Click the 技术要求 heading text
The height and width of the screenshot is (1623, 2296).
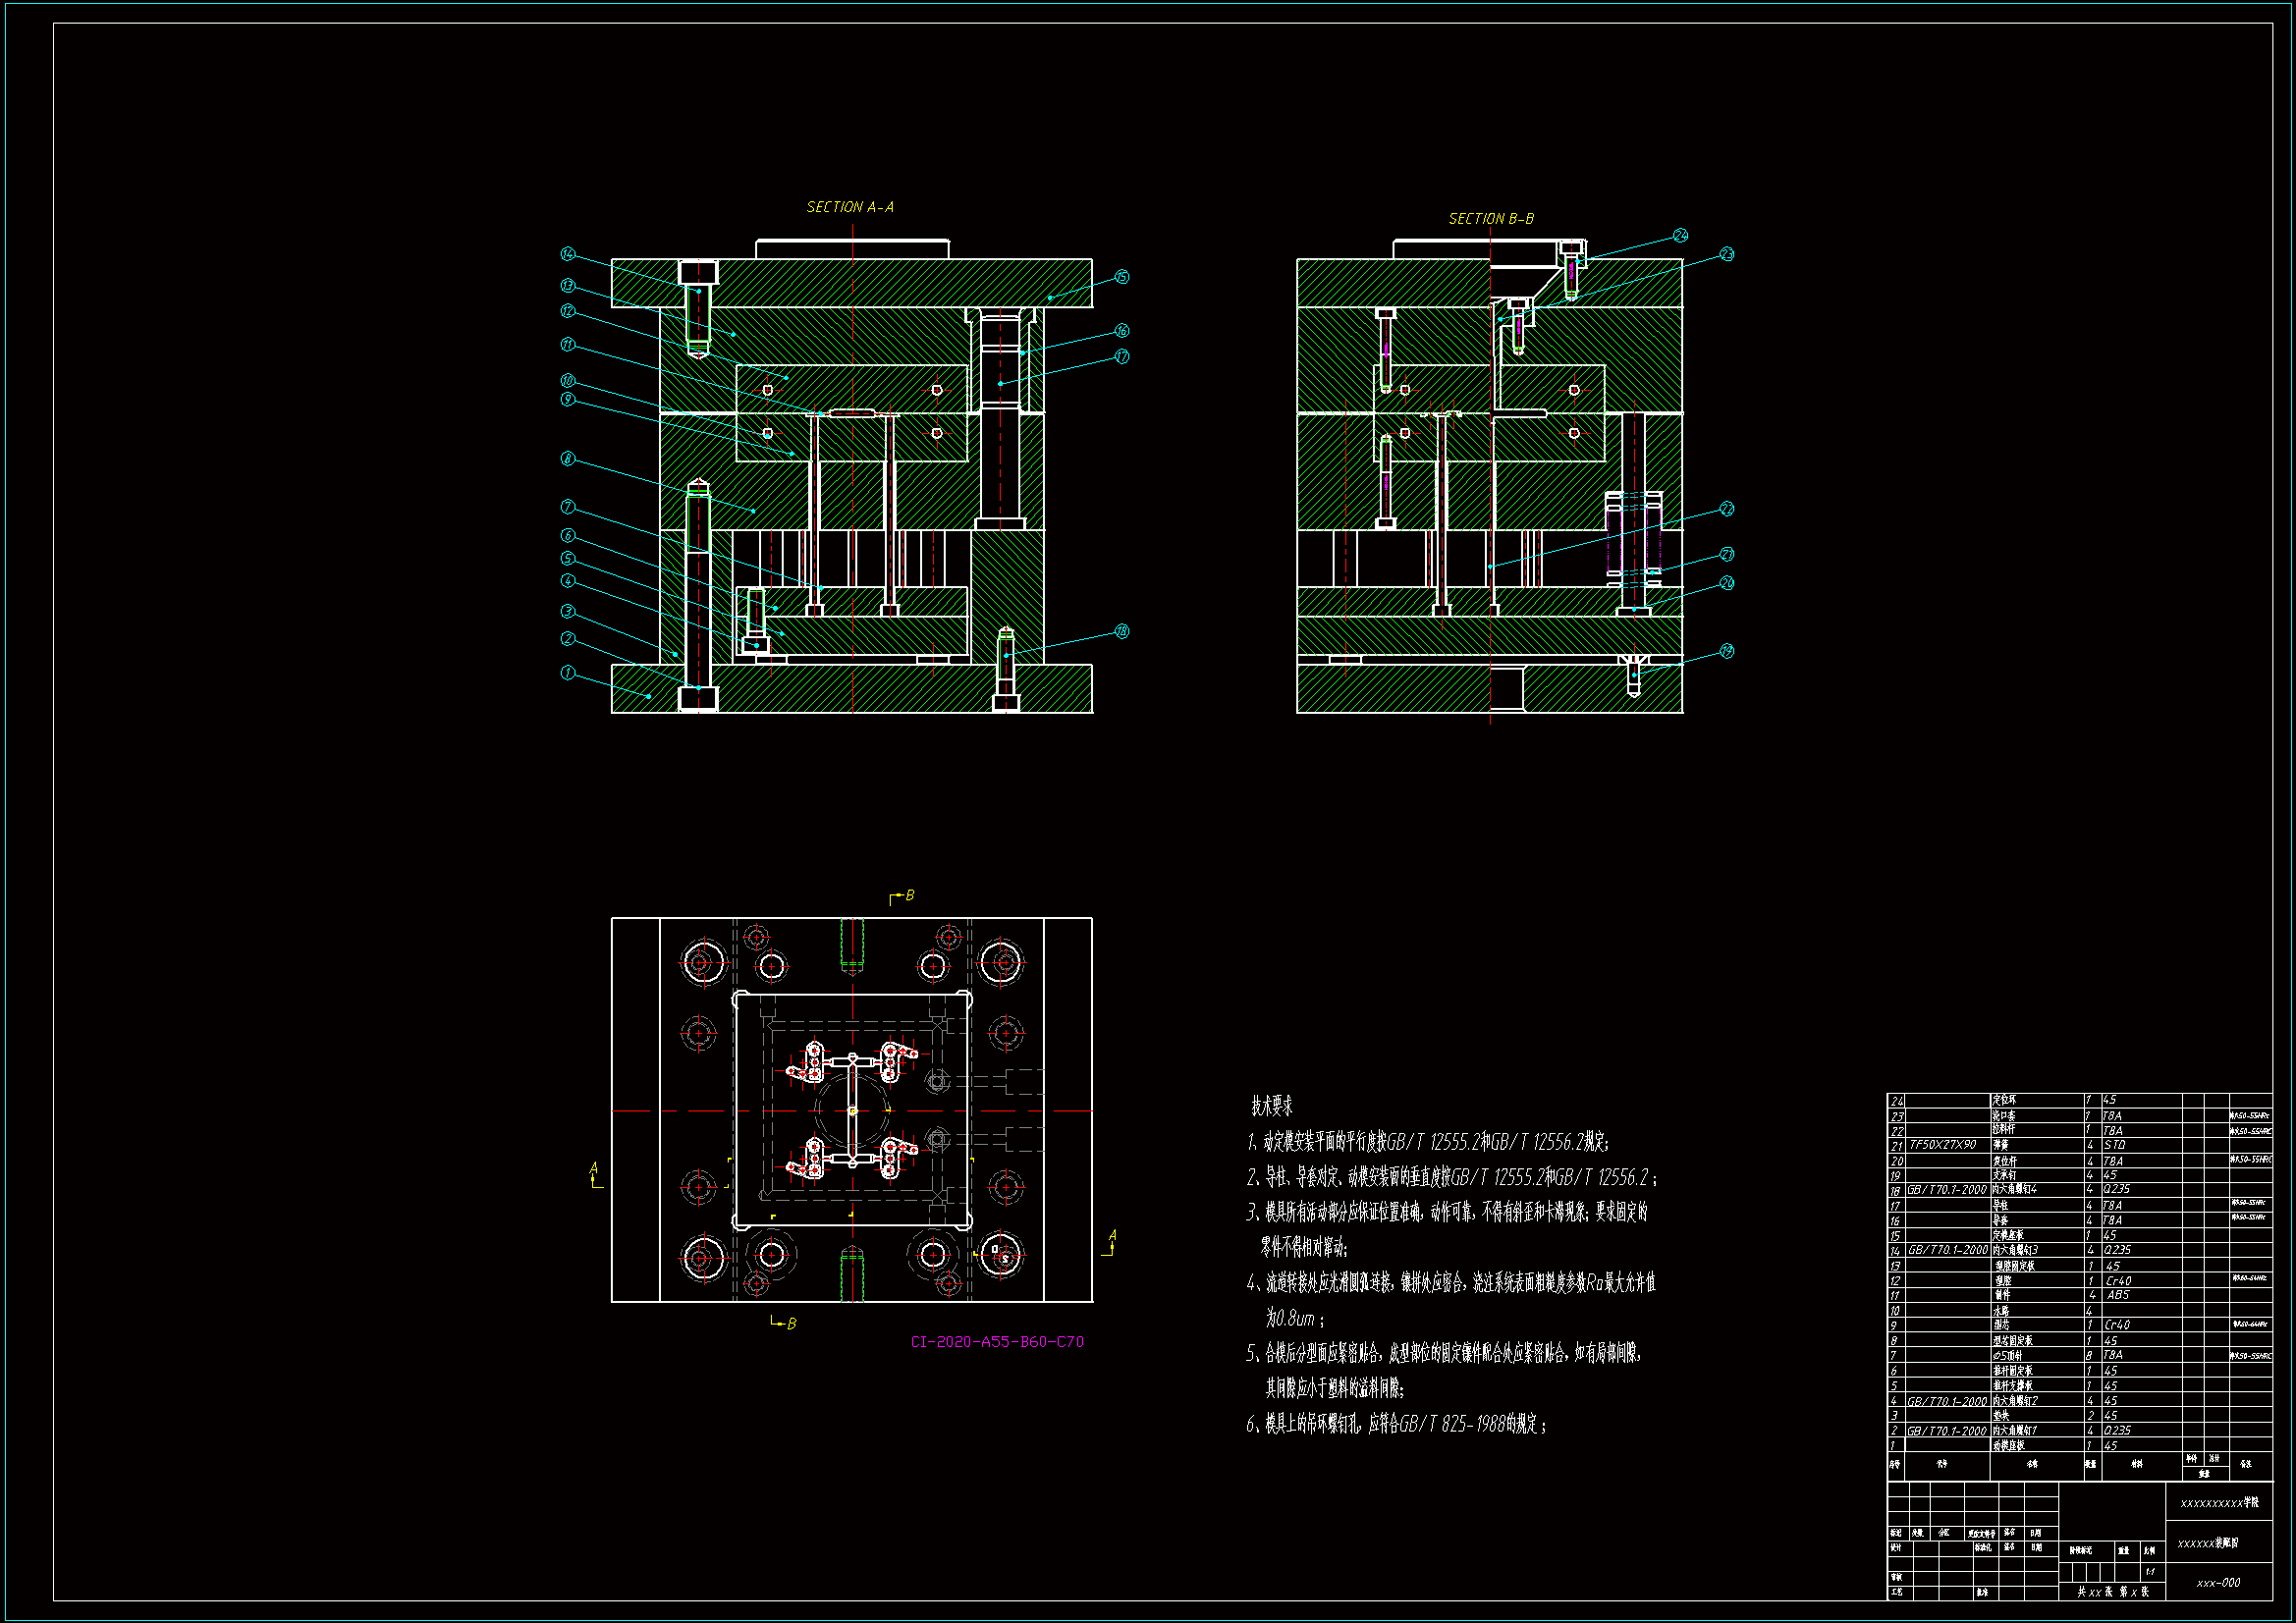[x=1272, y=1106]
